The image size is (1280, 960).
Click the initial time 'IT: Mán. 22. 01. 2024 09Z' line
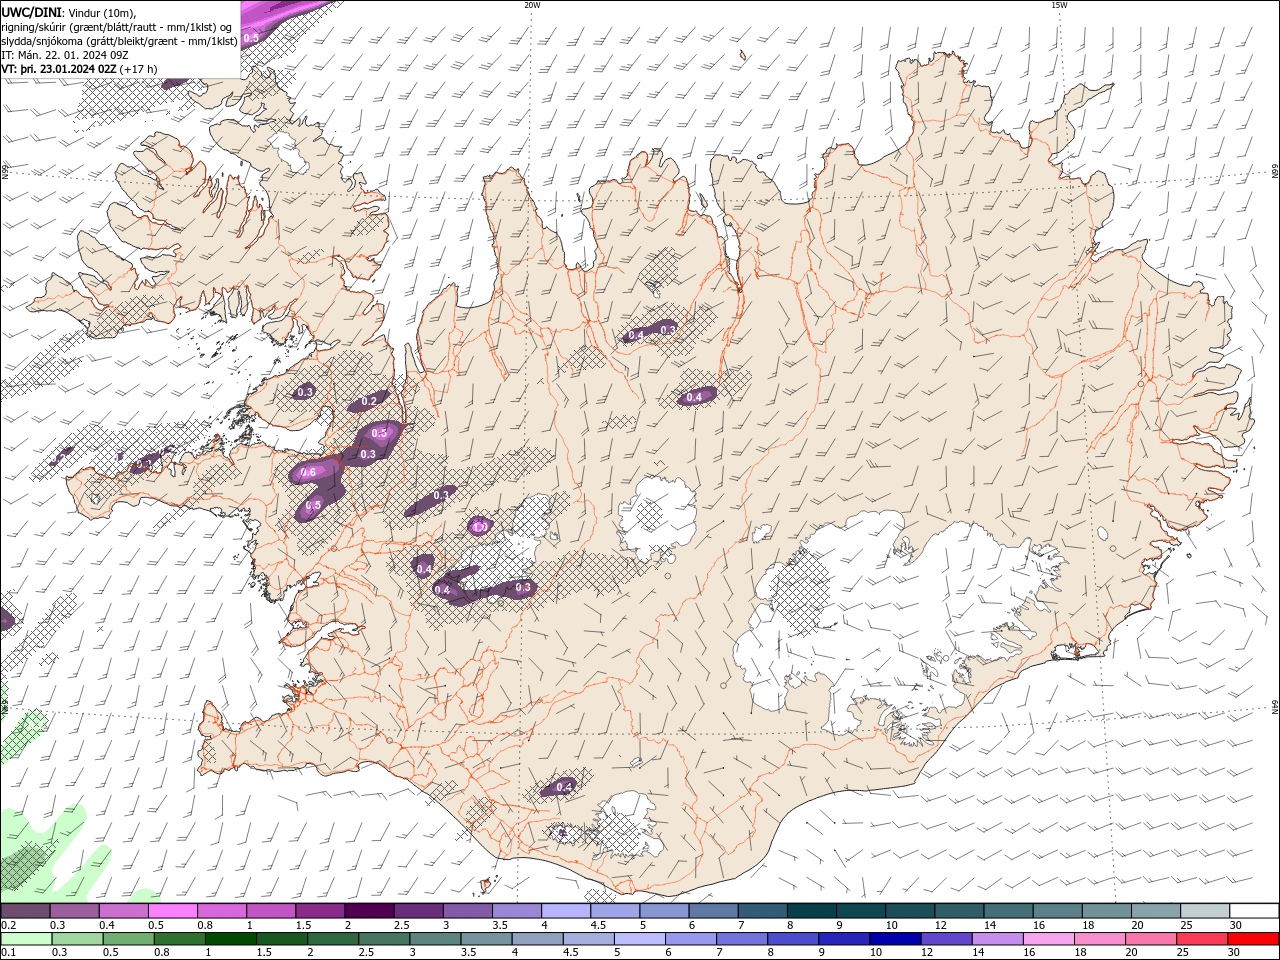[x=64, y=55]
